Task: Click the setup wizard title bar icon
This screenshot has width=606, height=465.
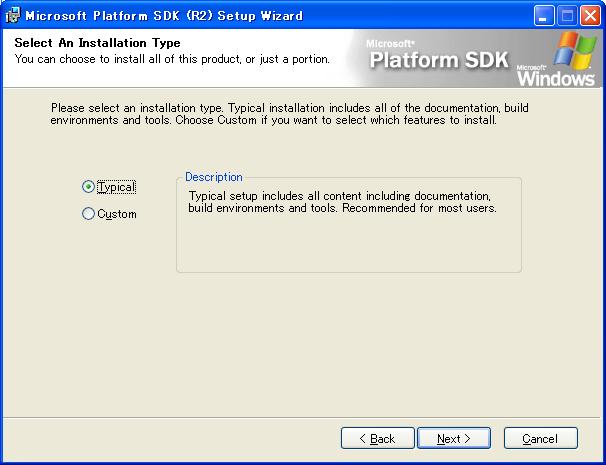Action: (13, 15)
